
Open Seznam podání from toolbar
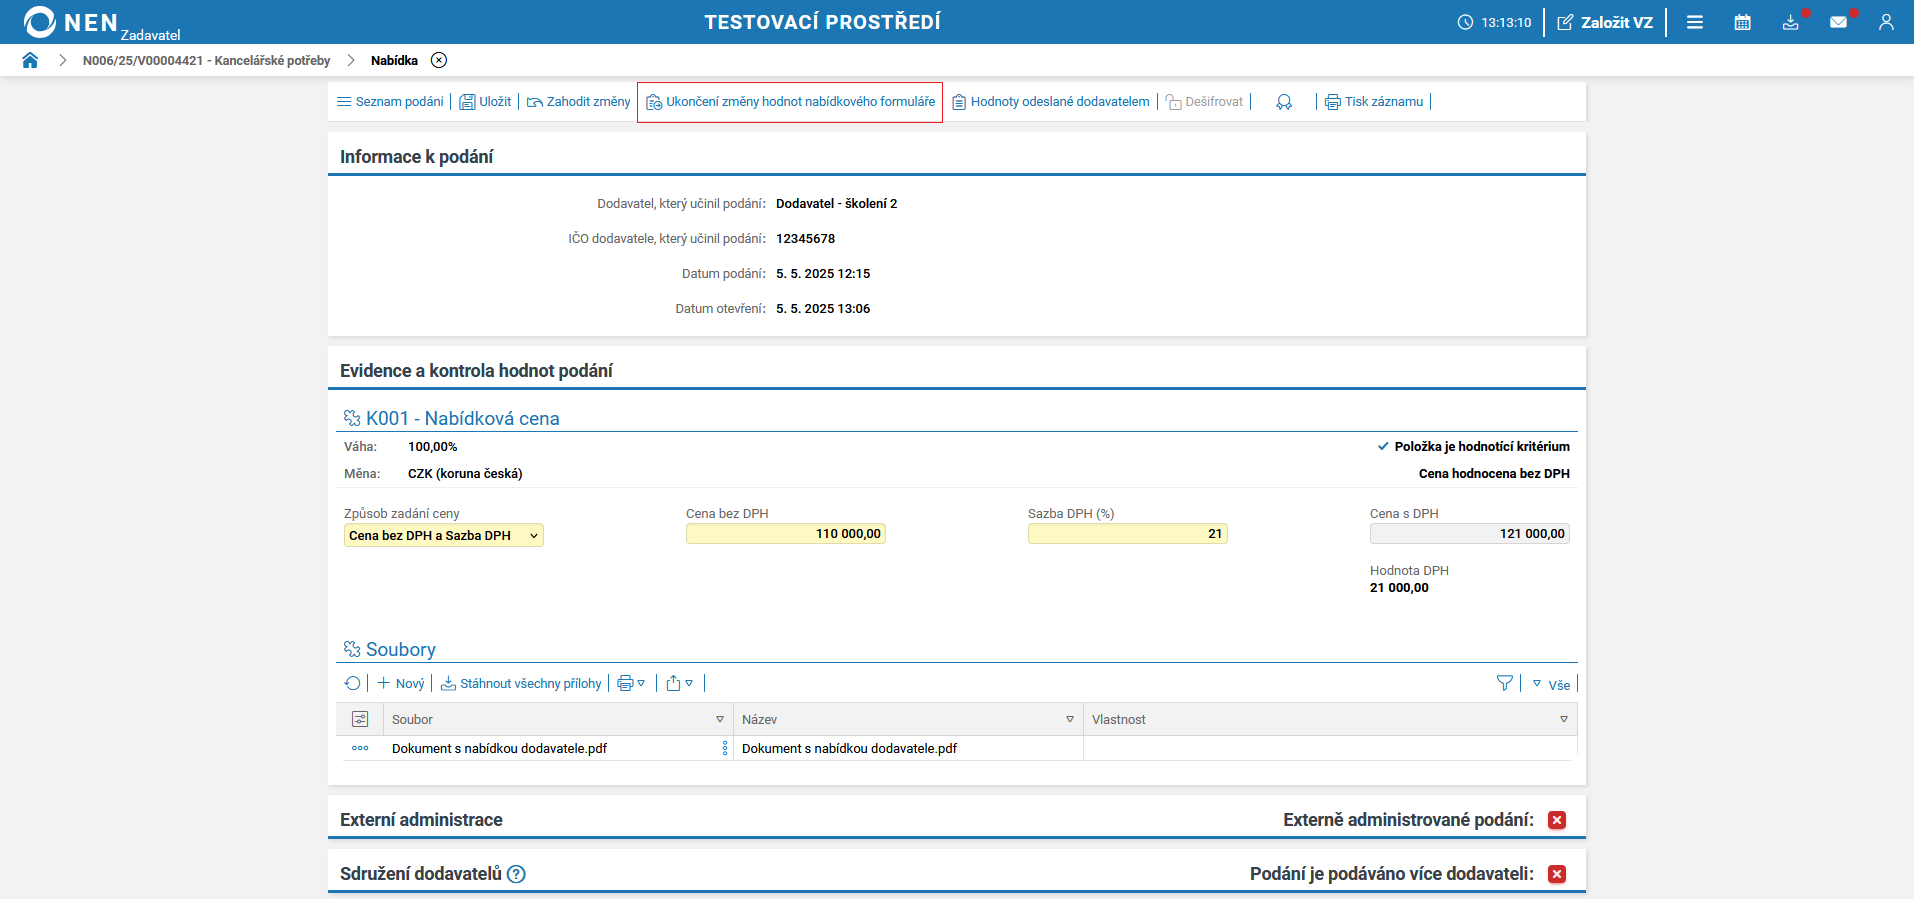click(390, 102)
